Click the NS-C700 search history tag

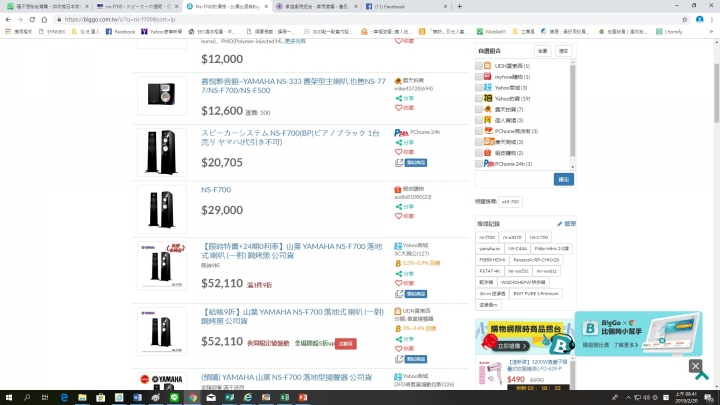click(538, 237)
